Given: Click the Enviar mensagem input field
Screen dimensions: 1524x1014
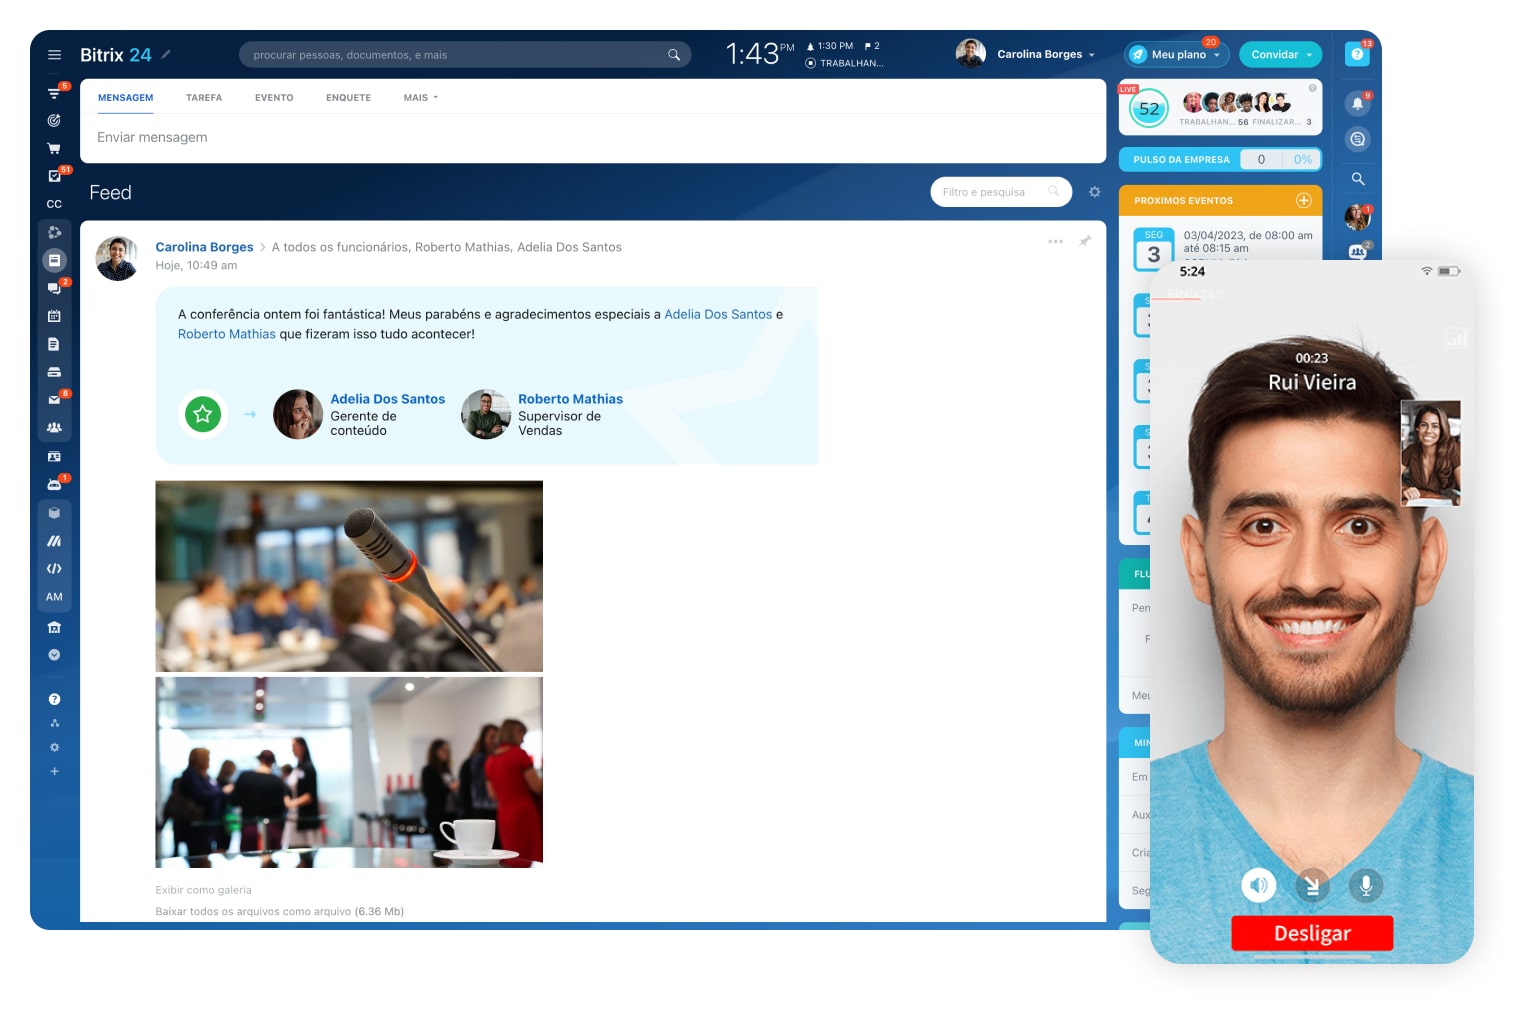Looking at the screenshot, I should click(590, 138).
